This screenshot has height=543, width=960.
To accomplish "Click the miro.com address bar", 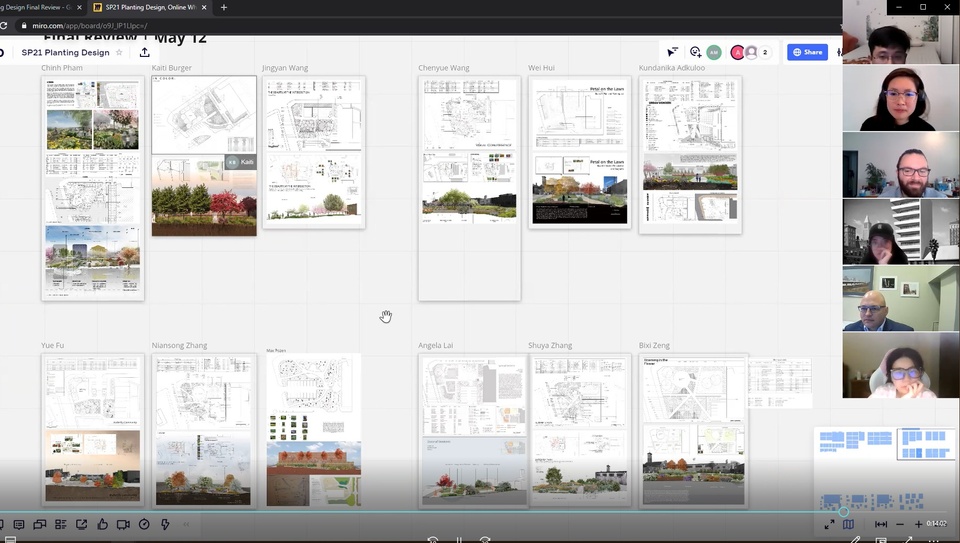I will 429,26.
